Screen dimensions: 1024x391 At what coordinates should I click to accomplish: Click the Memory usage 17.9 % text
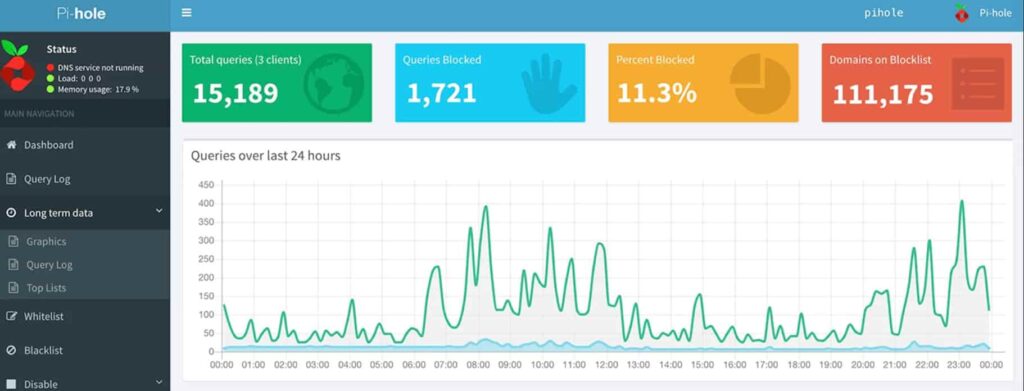pos(98,89)
